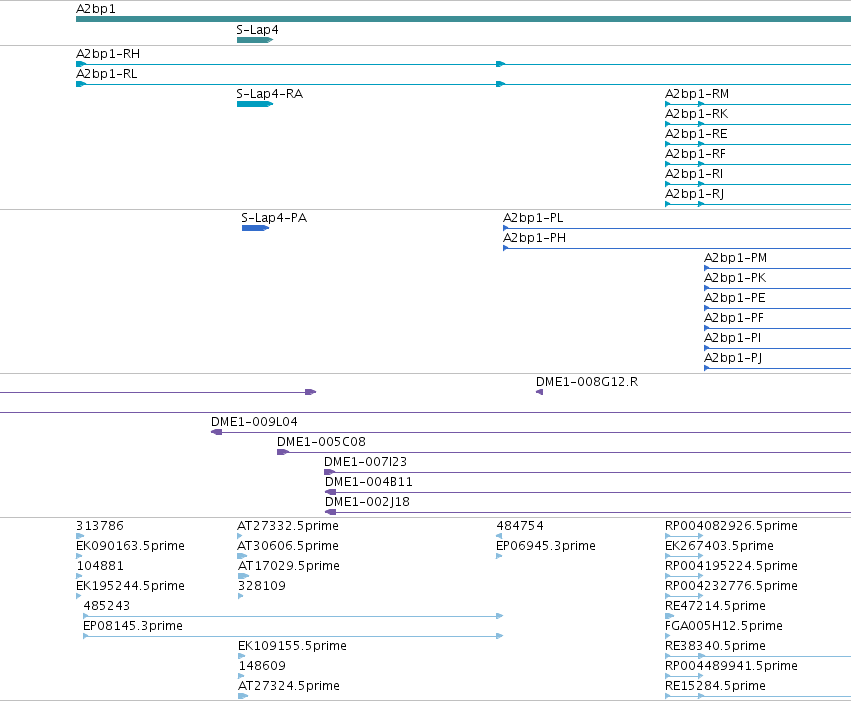
Task: Select transcript A2bp1-RJ label
Action: click(695, 194)
